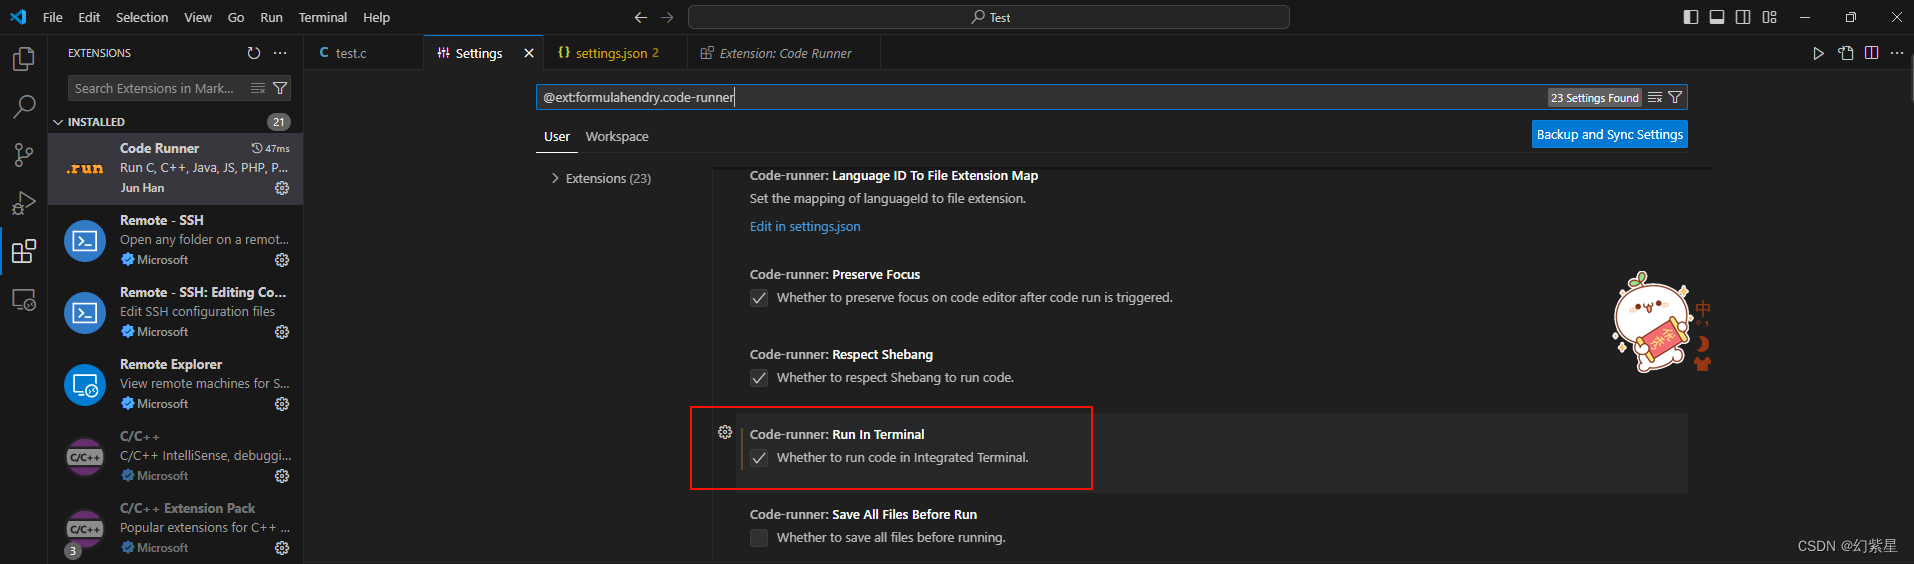Enable Save All Files Before Run
1914x564 pixels.
point(759,538)
